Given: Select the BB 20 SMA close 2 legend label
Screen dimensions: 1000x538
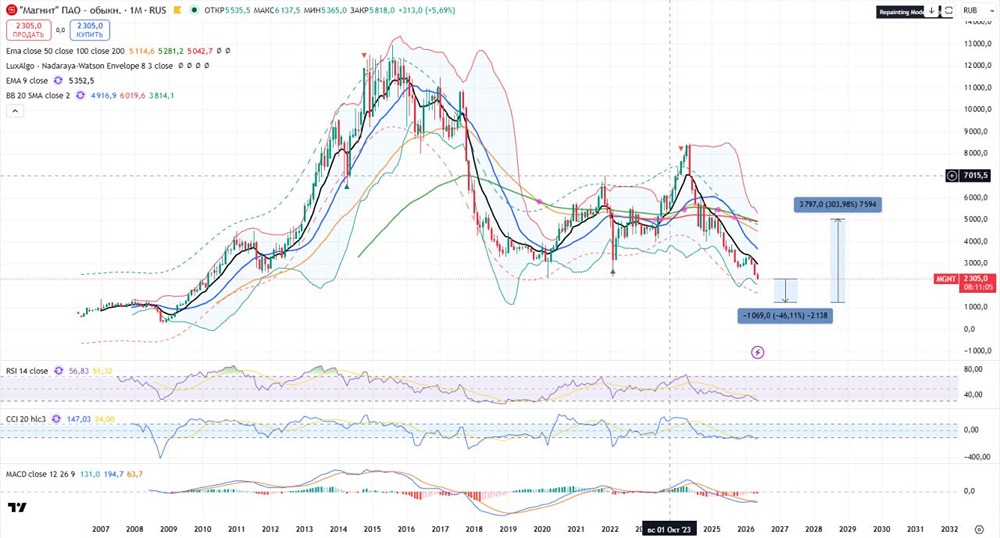Looking at the screenshot, I should coord(38,96).
